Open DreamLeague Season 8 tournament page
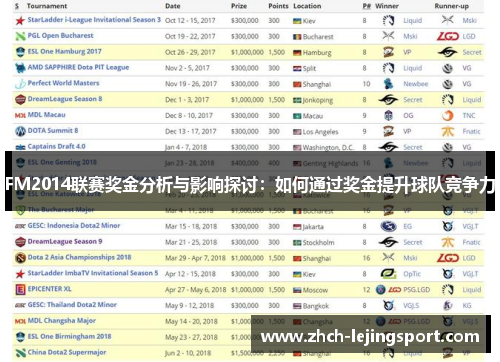This screenshot has height=362, width=500. click(x=65, y=99)
